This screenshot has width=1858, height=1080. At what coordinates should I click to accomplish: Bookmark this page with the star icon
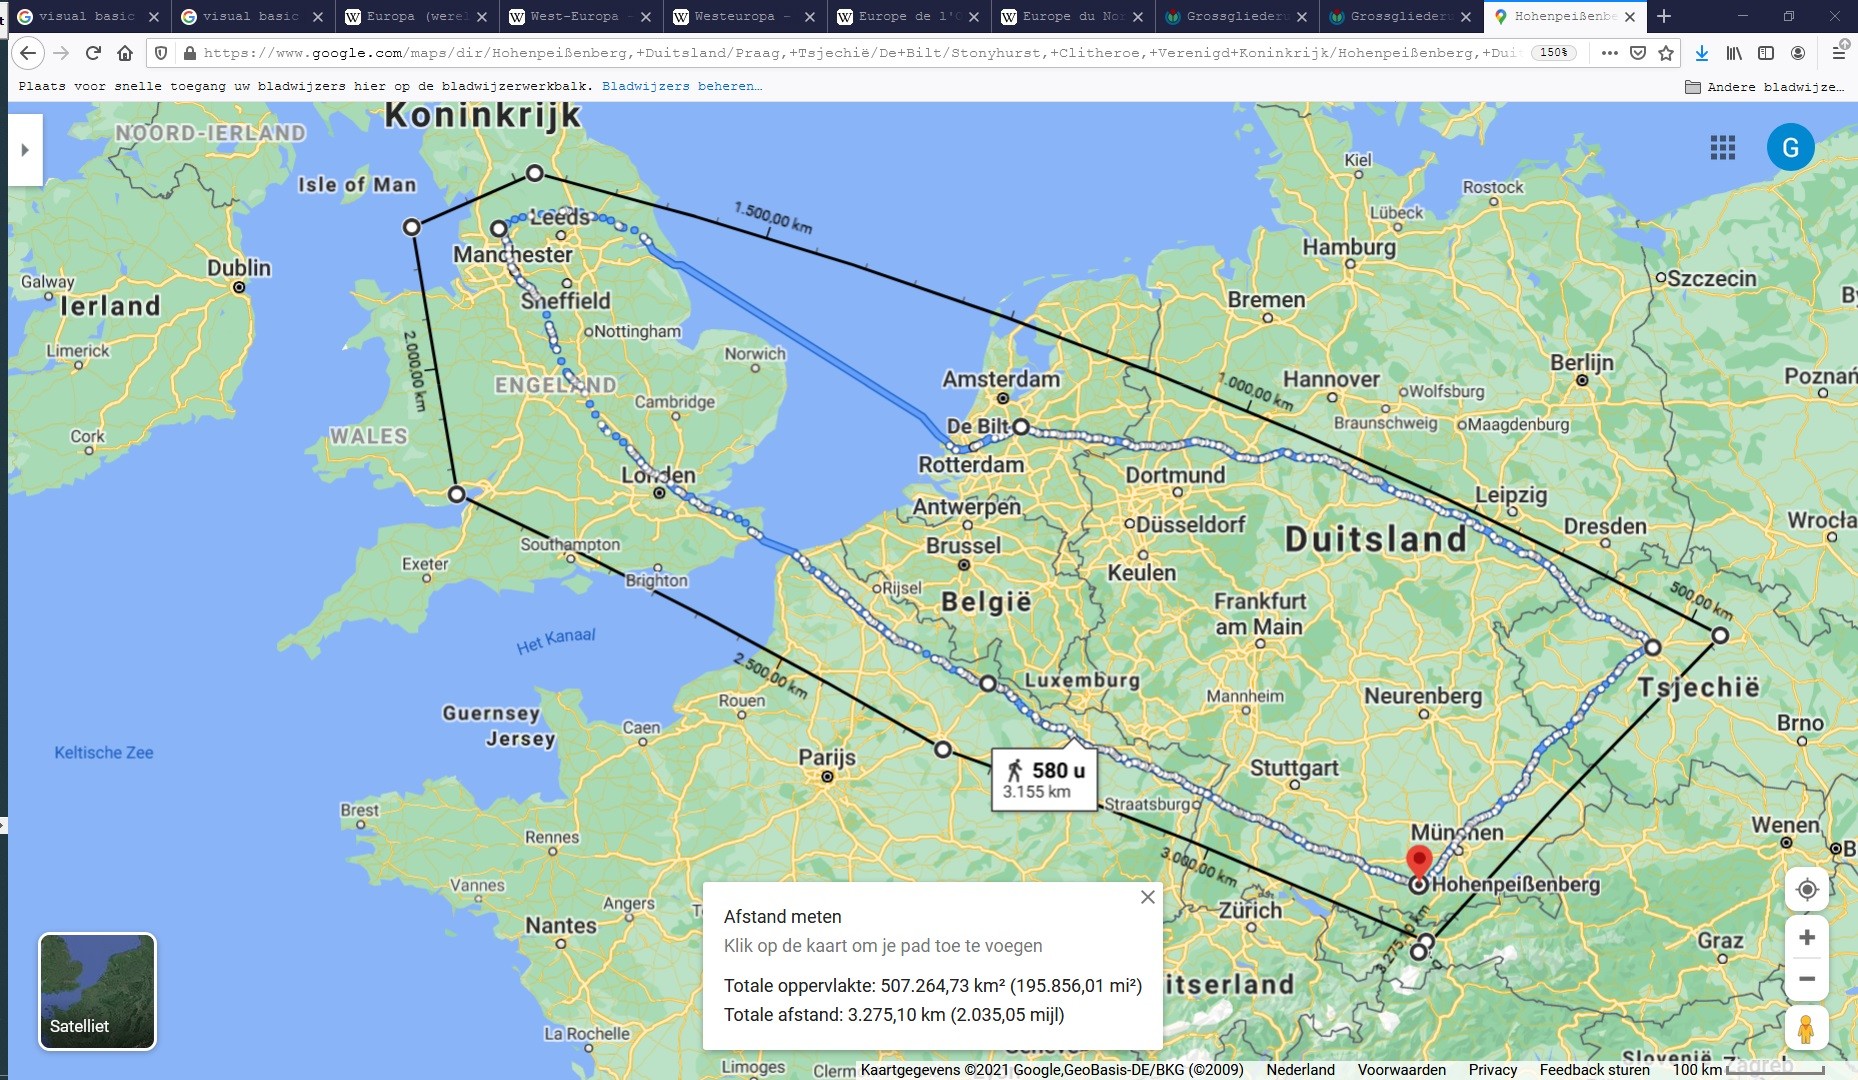click(x=1666, y=53)
